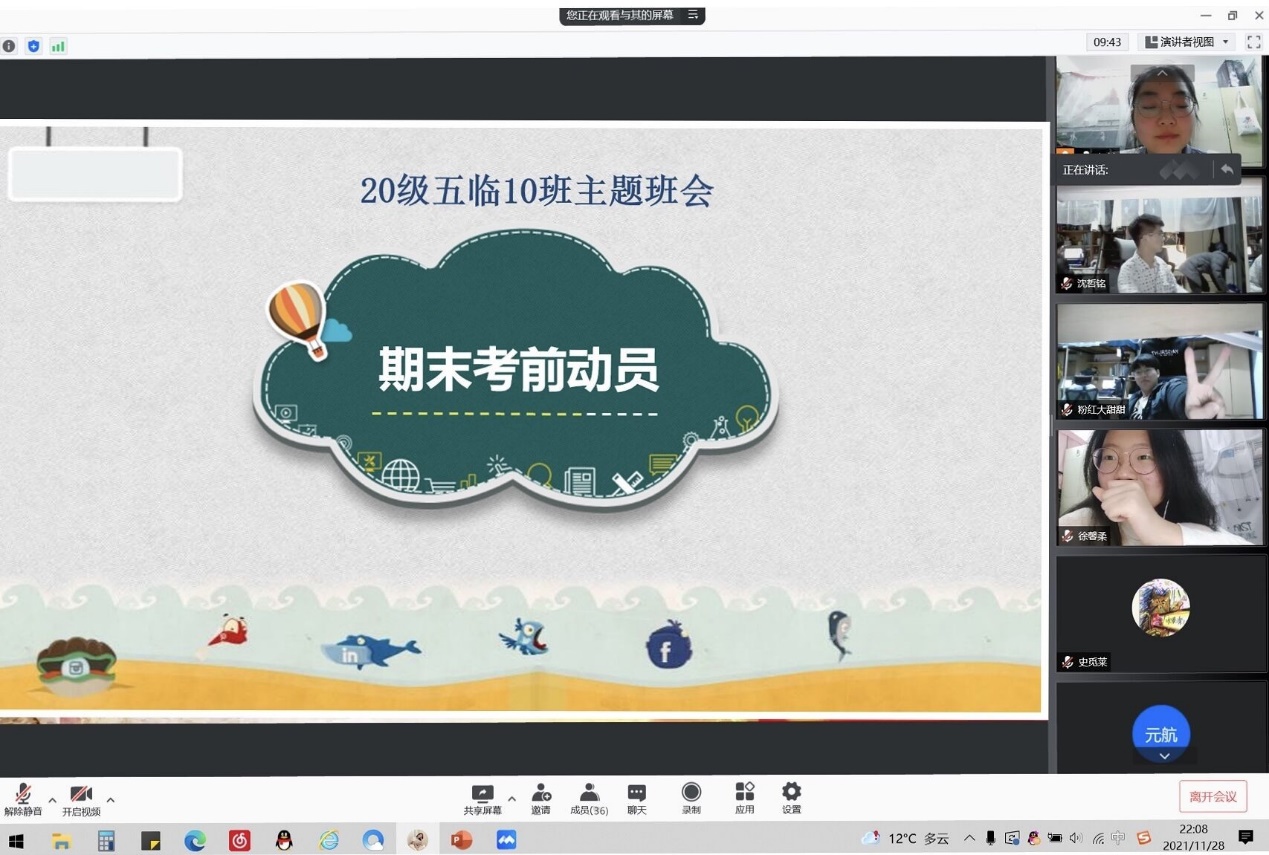Open meeting Settings (设置) gear
1269x855 pixels.
[791, 798]
